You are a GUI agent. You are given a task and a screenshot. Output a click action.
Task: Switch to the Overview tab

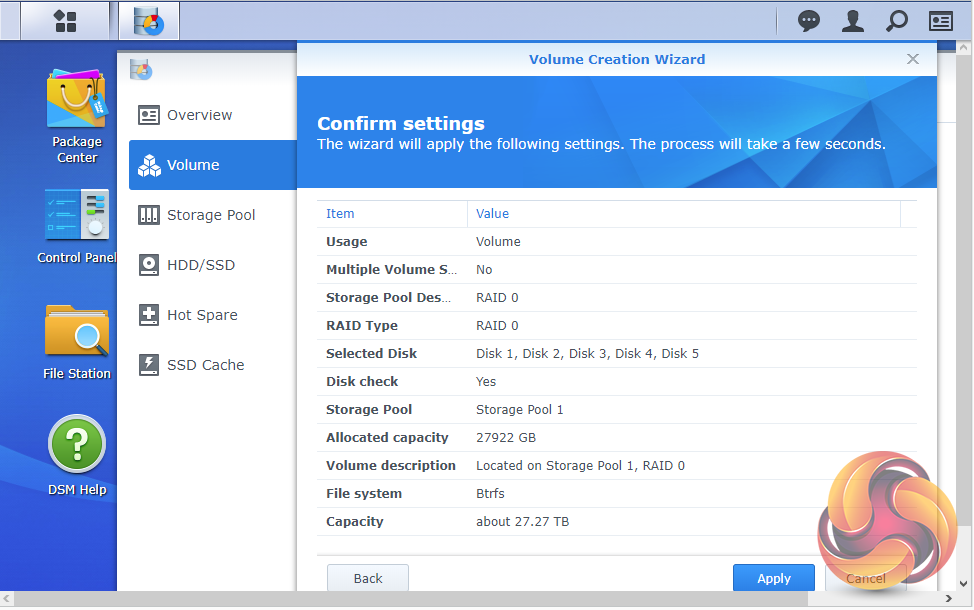pyautogui.click(x=199, y=115)
